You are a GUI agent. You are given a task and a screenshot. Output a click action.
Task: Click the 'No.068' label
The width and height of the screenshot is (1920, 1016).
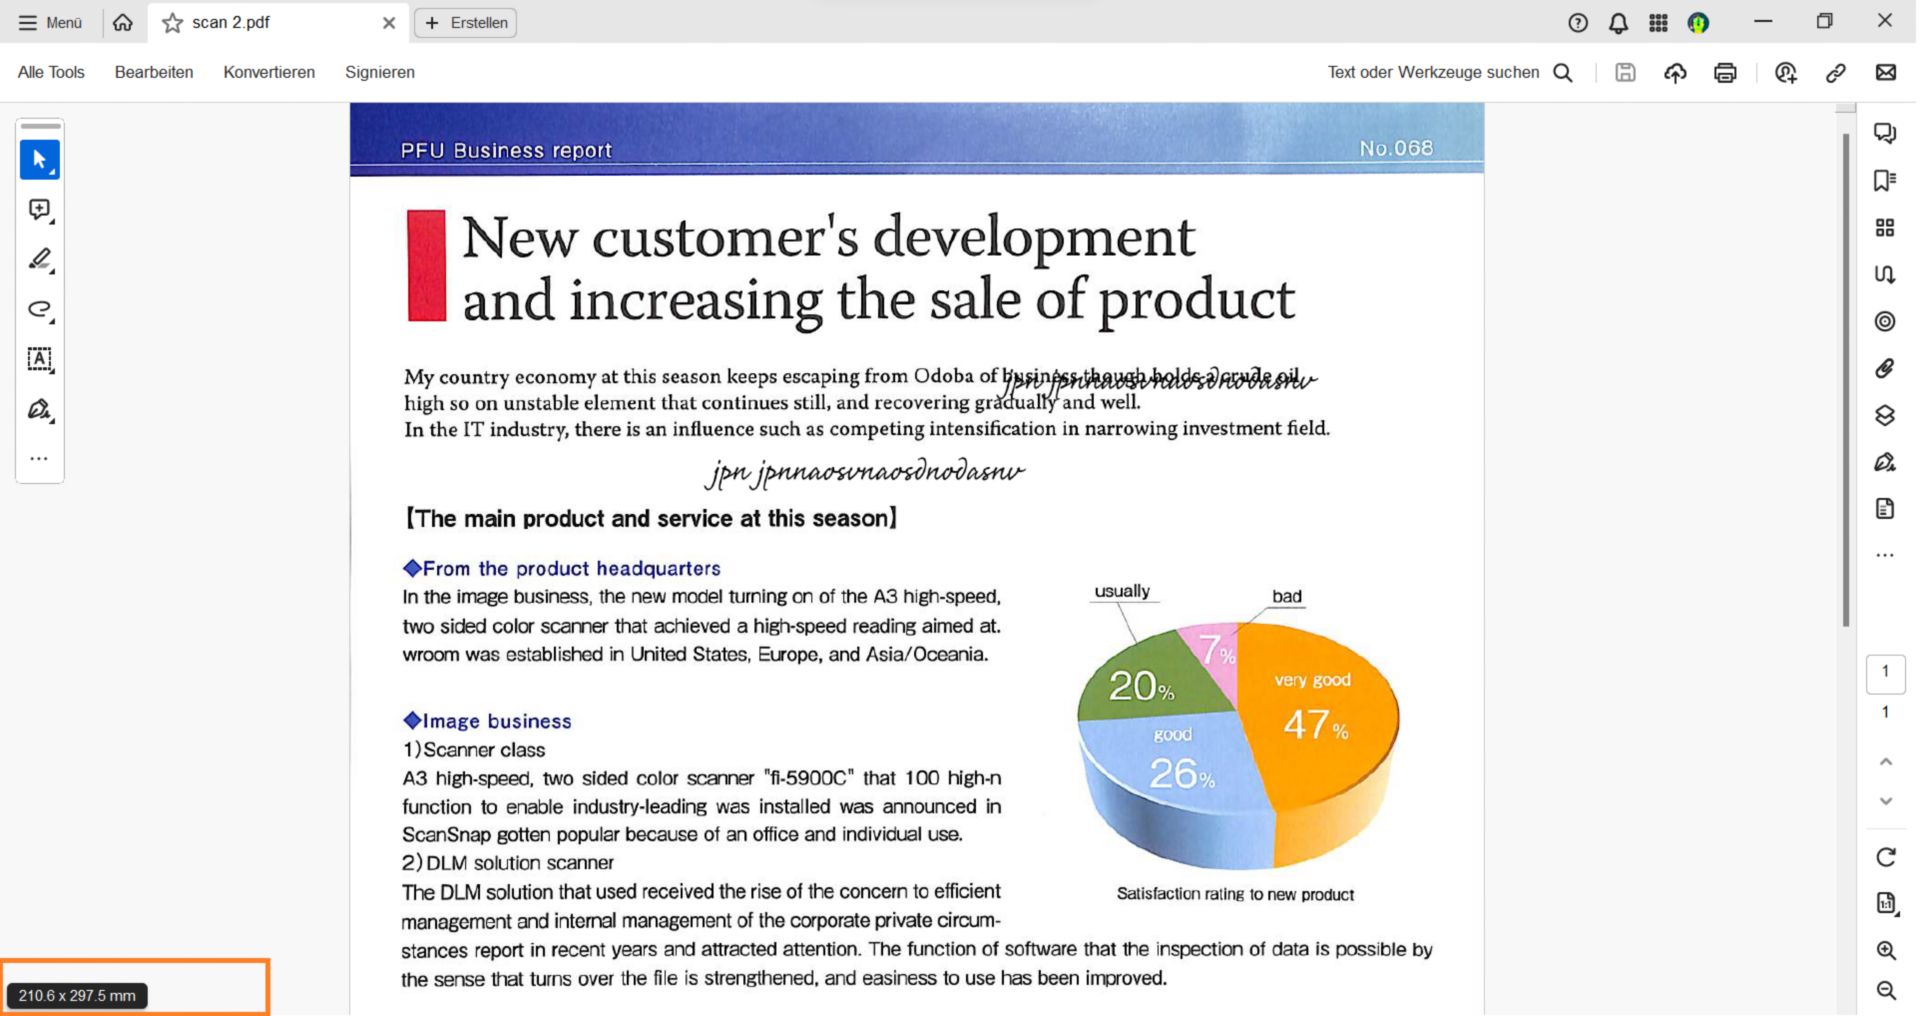pyautogui.click(x=1396, y=148)
